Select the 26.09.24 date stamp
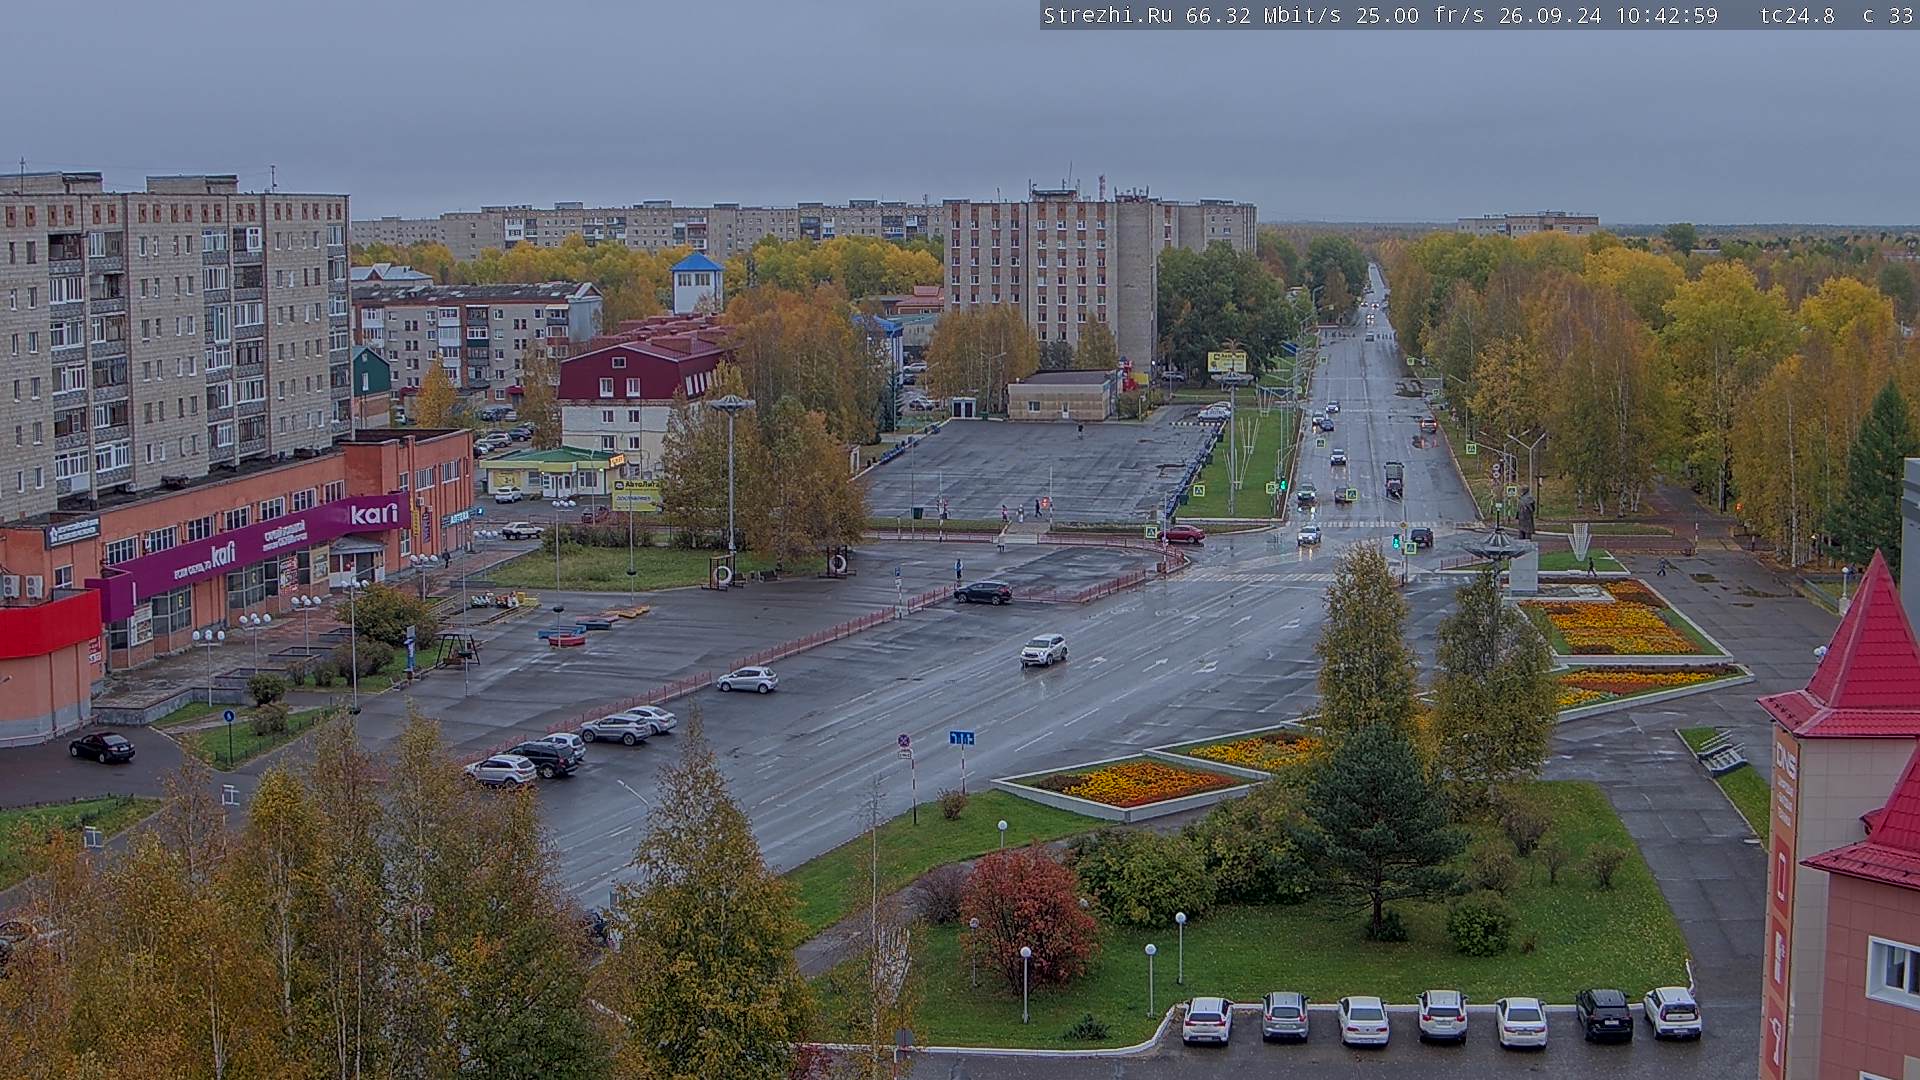 pos(1549,16)
